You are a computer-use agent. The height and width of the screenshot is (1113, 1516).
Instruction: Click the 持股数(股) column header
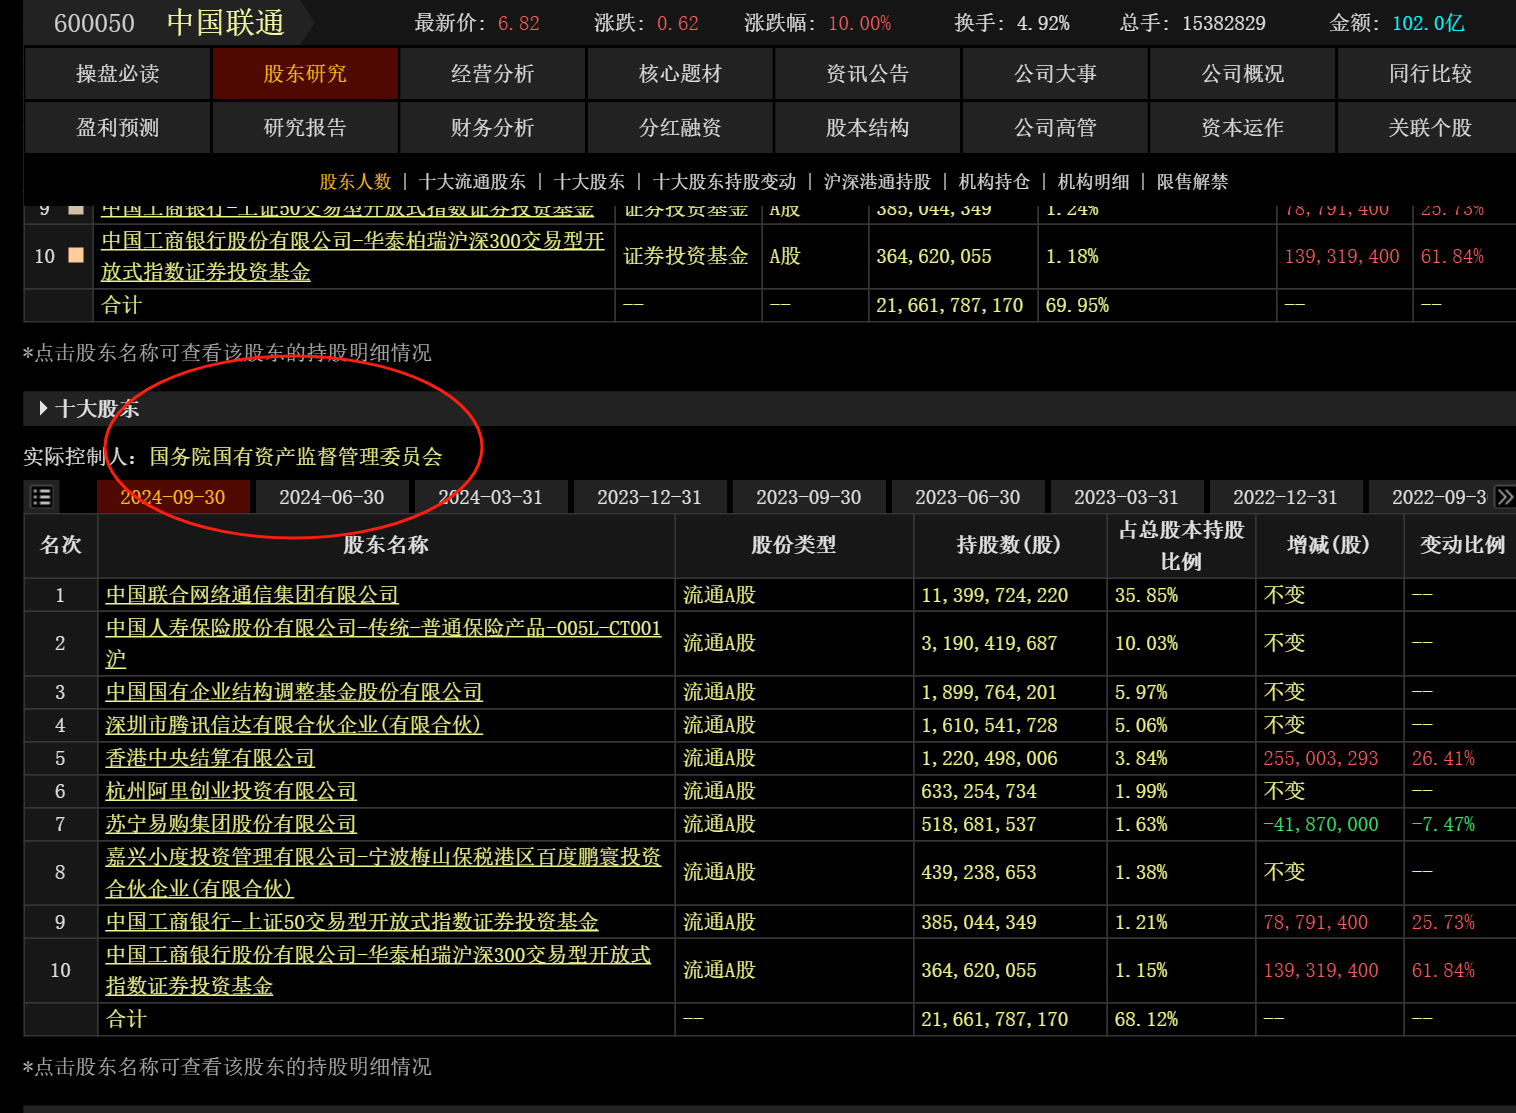pos(1009,545)
